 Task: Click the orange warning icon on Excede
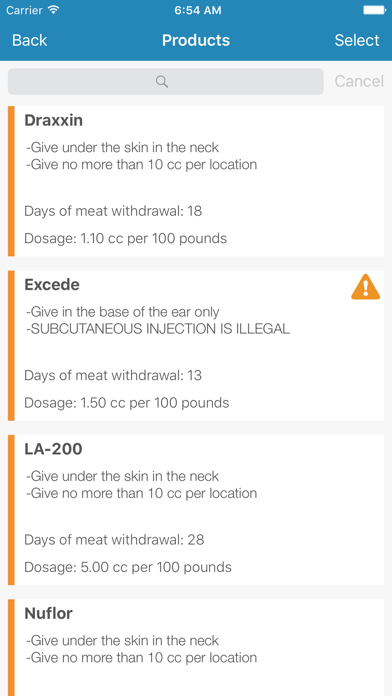(x=365, y=287)
